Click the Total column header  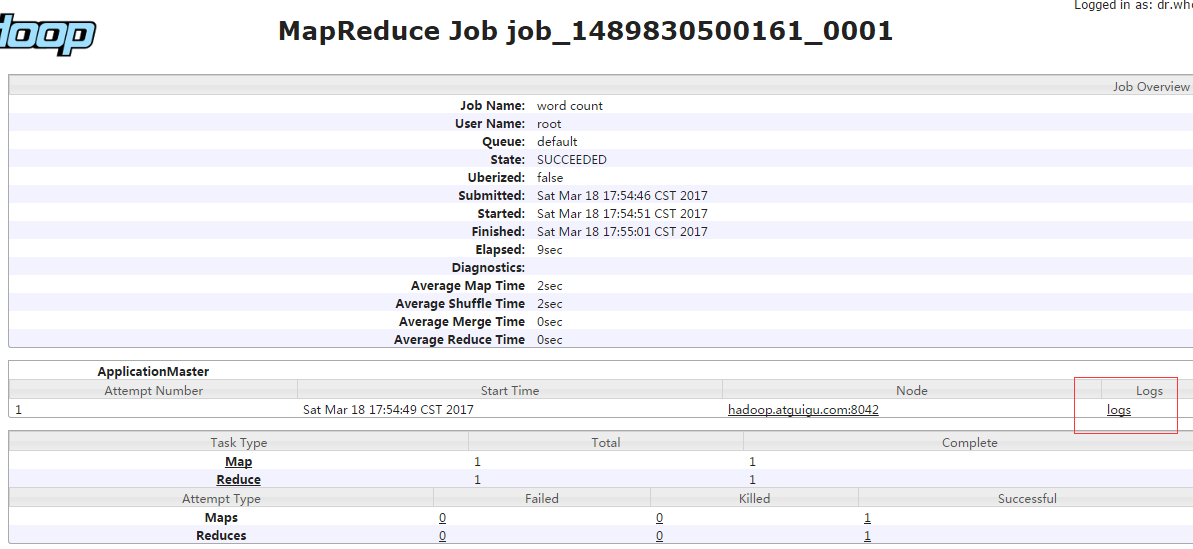(606, 443)
